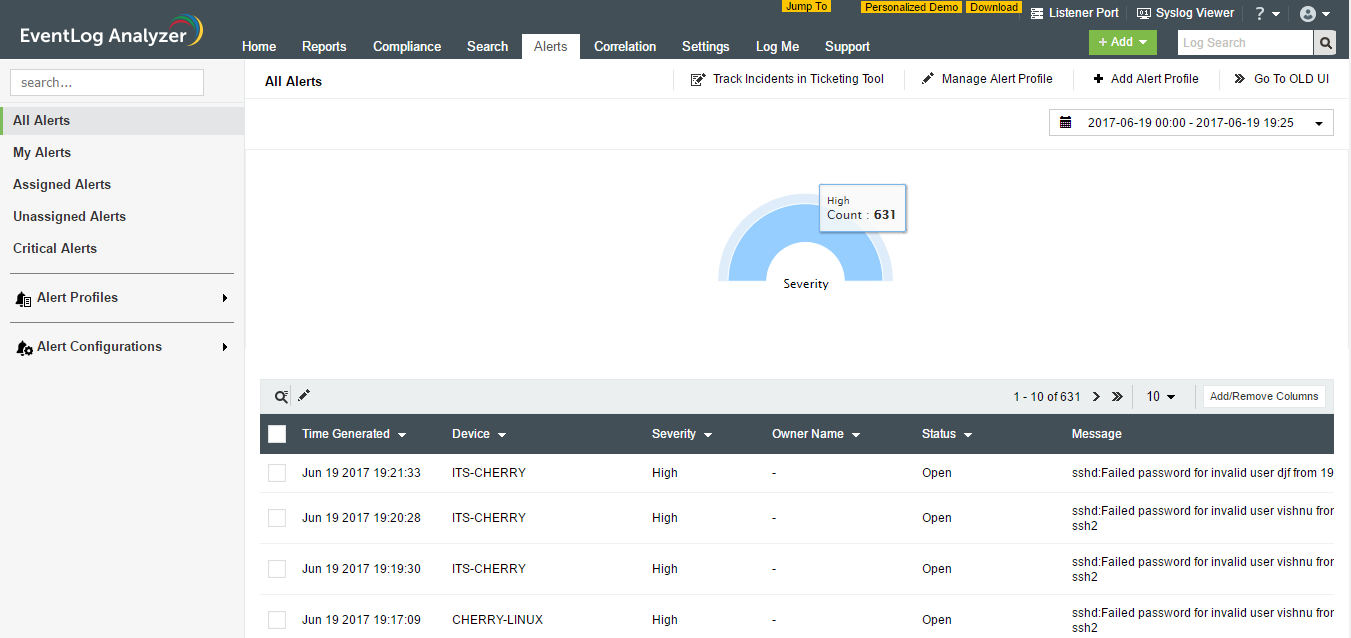1351x638 pixels.
Task: Click into the Log Search field
Action: click(1245, 43)
